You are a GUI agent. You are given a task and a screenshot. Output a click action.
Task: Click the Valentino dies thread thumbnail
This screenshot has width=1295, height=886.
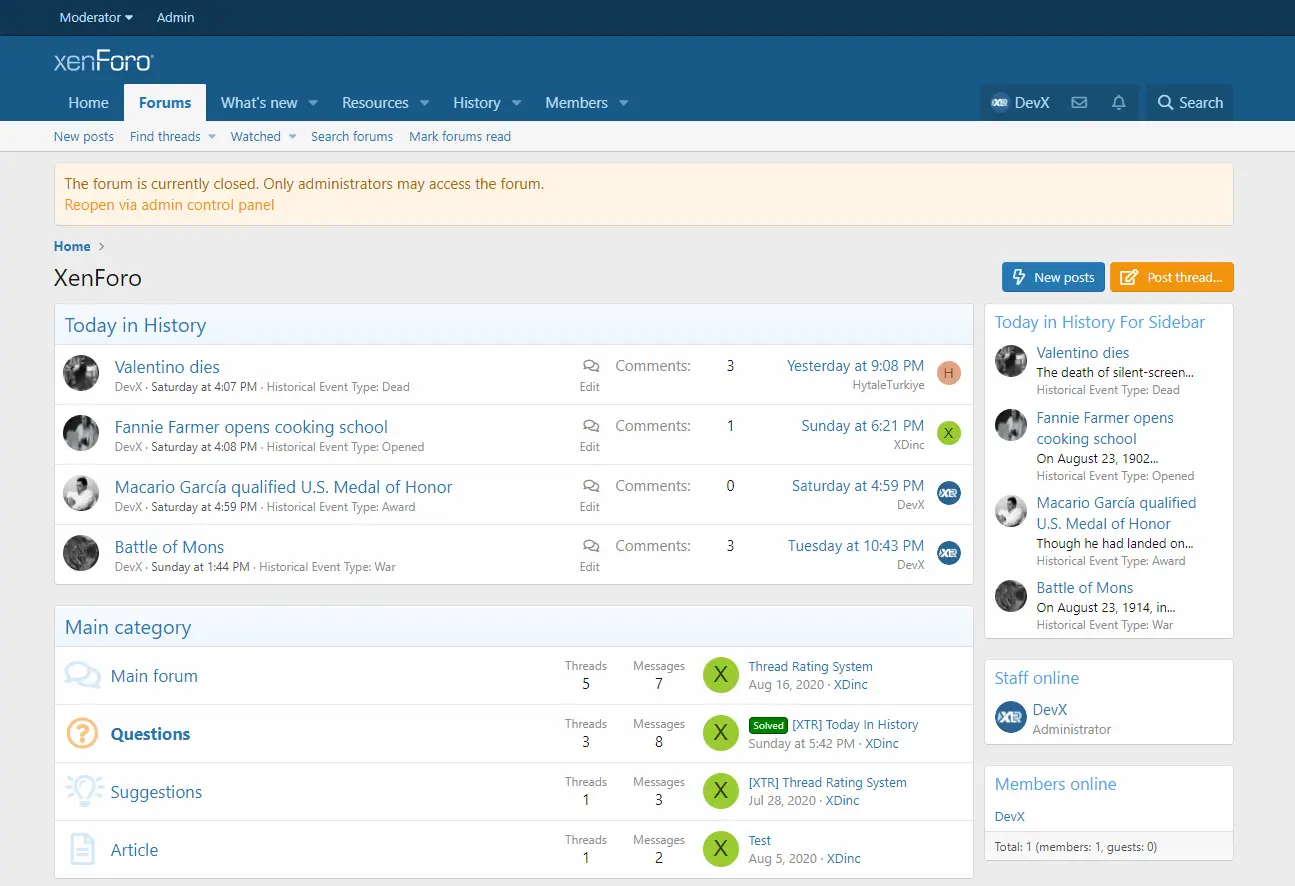(81, 373)
